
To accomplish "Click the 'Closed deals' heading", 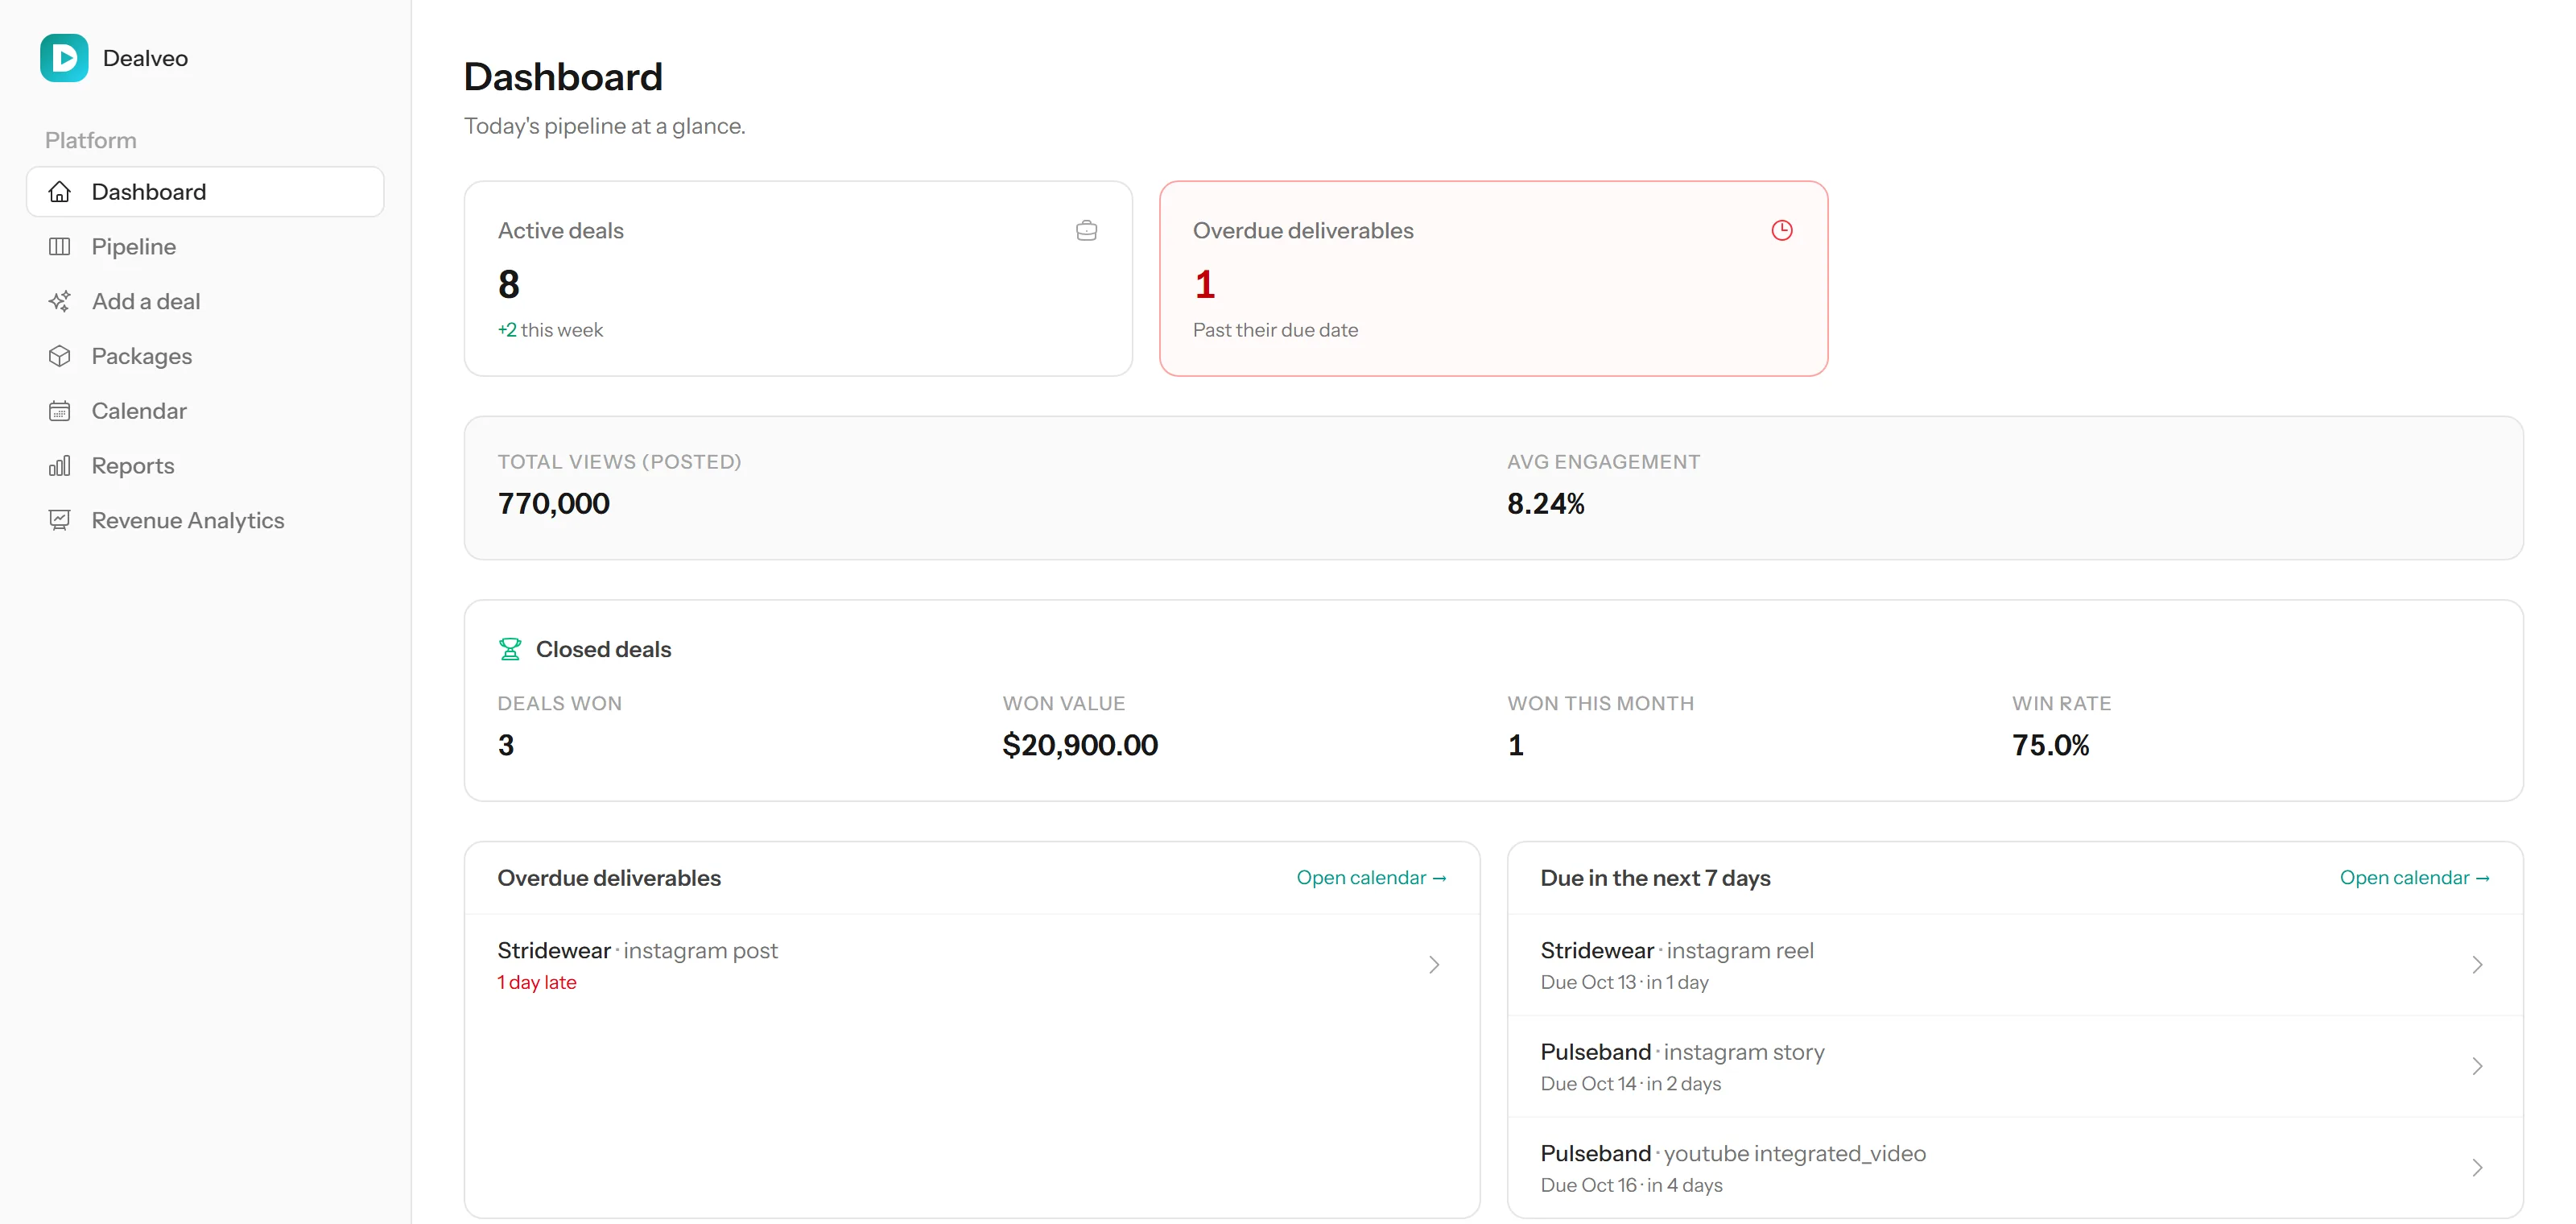I will (603, 649).
